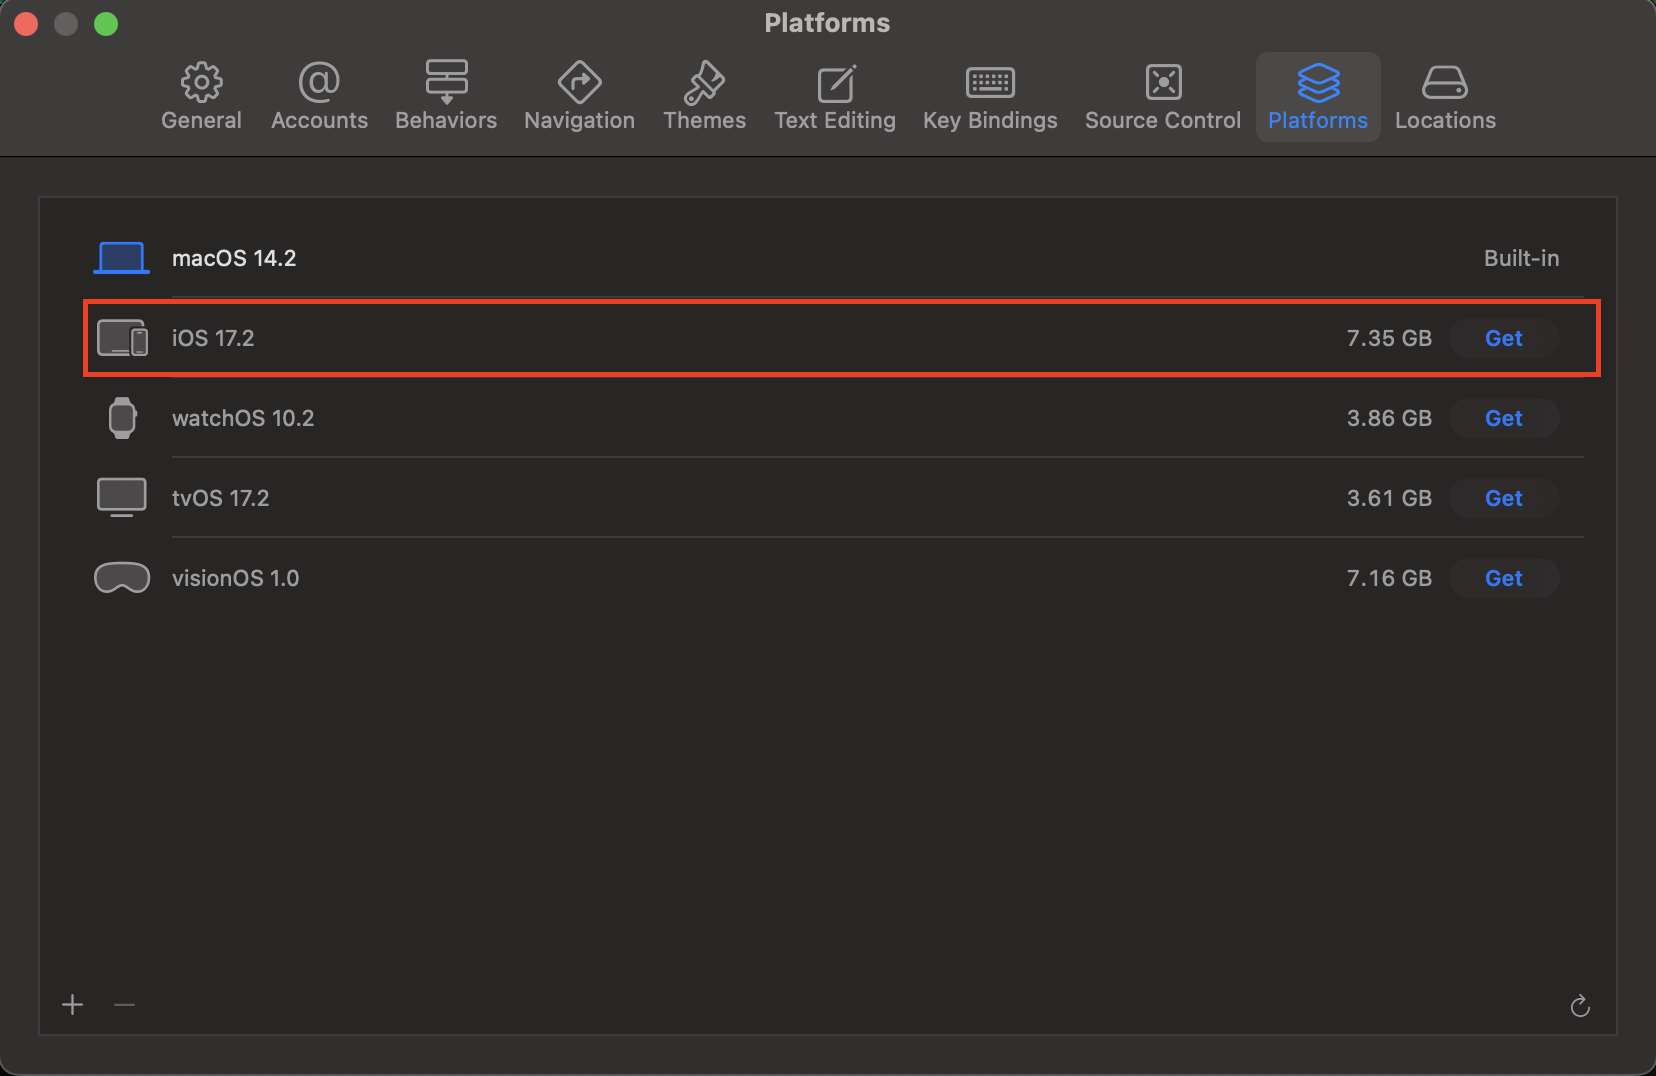Click the 7.16 GB size text
Viewport: 1656px width, 1076px height.
pos(1389,578)
